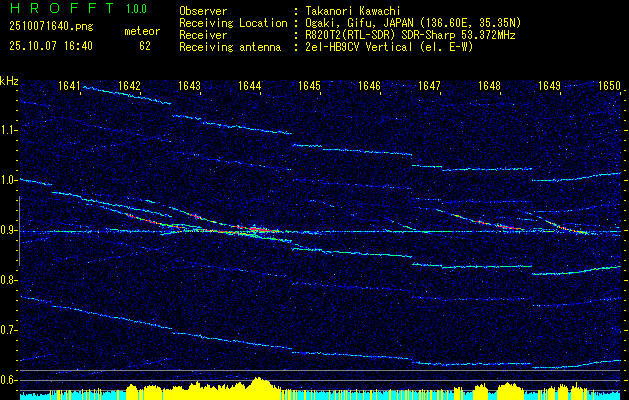Screen dimensions: 629x400
Task: Click the 1647 time marker
Action: [x=429, y=86]
